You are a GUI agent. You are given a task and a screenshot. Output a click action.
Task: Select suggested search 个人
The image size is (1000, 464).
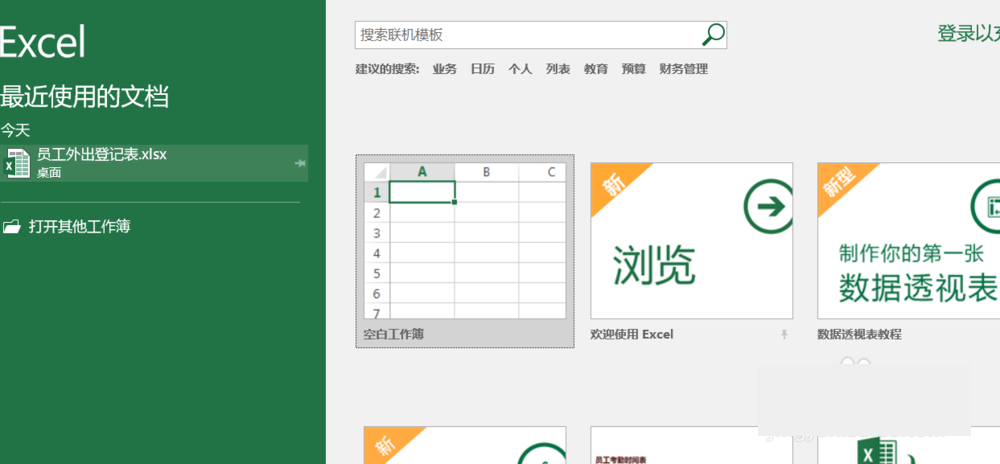[520, 69]
